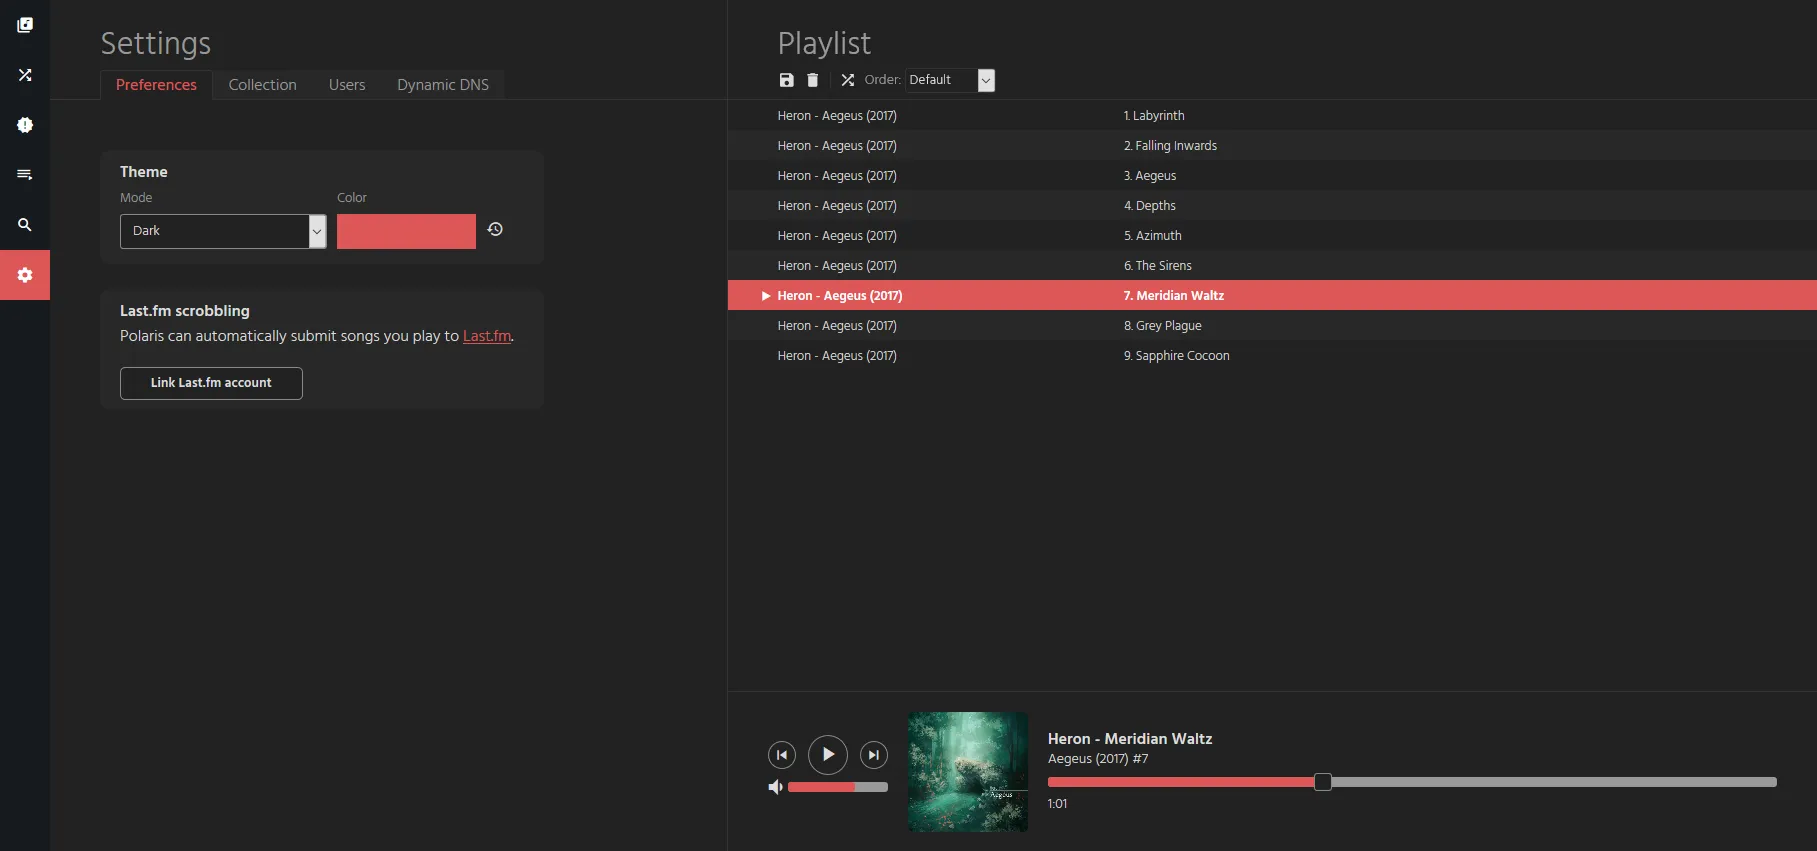Click the settings gear sidebar icon
1817x851 pixels.
(x=25, y=275)
